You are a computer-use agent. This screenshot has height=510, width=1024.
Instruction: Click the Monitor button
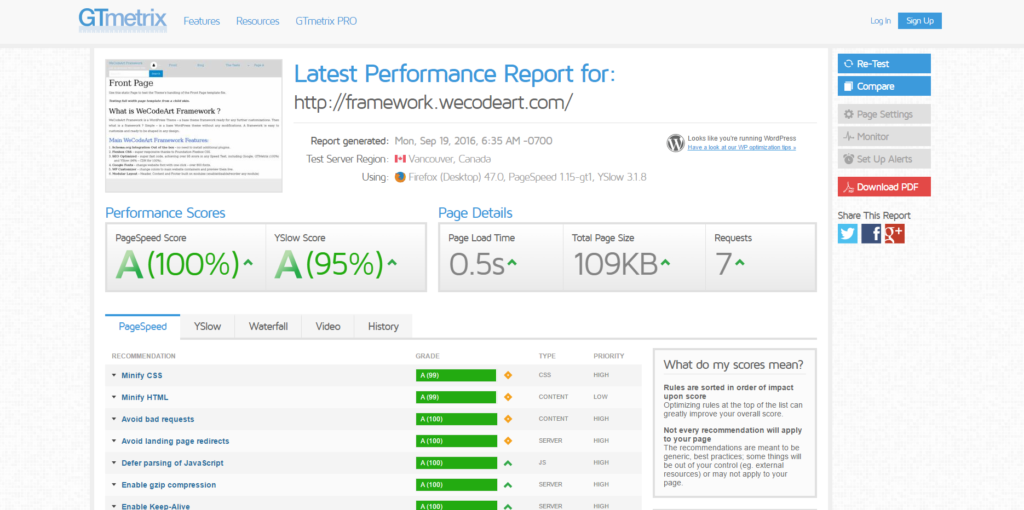[884, 136]
